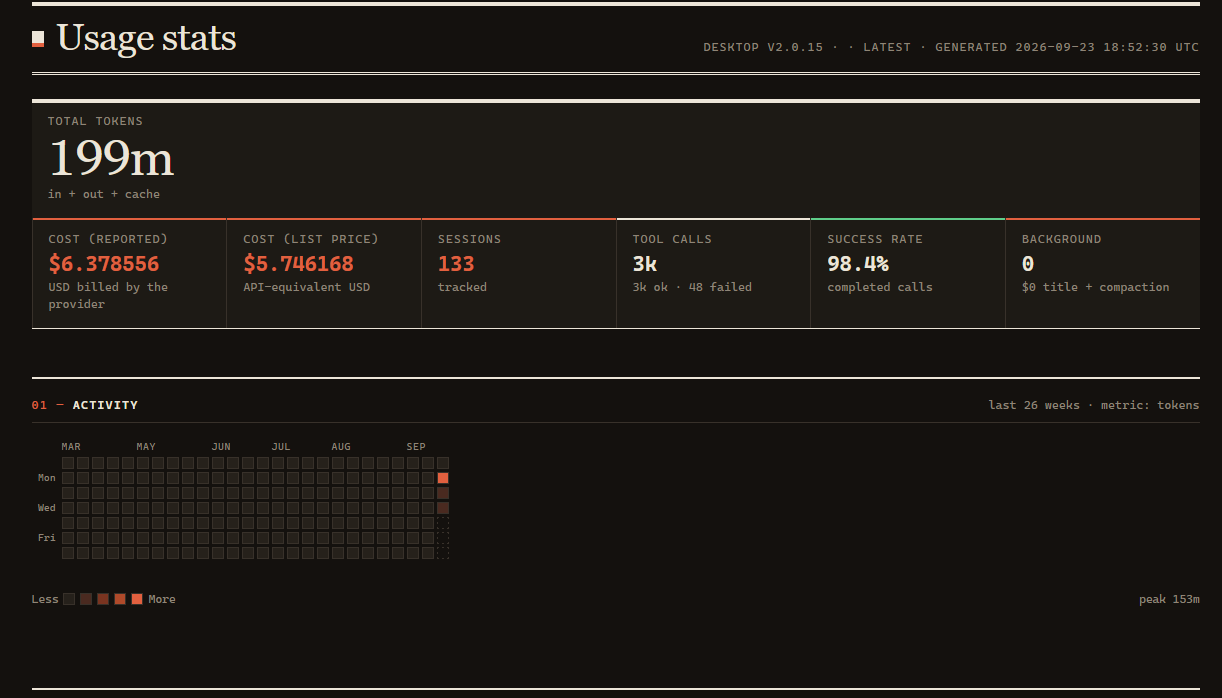Click the MAR month label on heatmap

click(71, 446)
